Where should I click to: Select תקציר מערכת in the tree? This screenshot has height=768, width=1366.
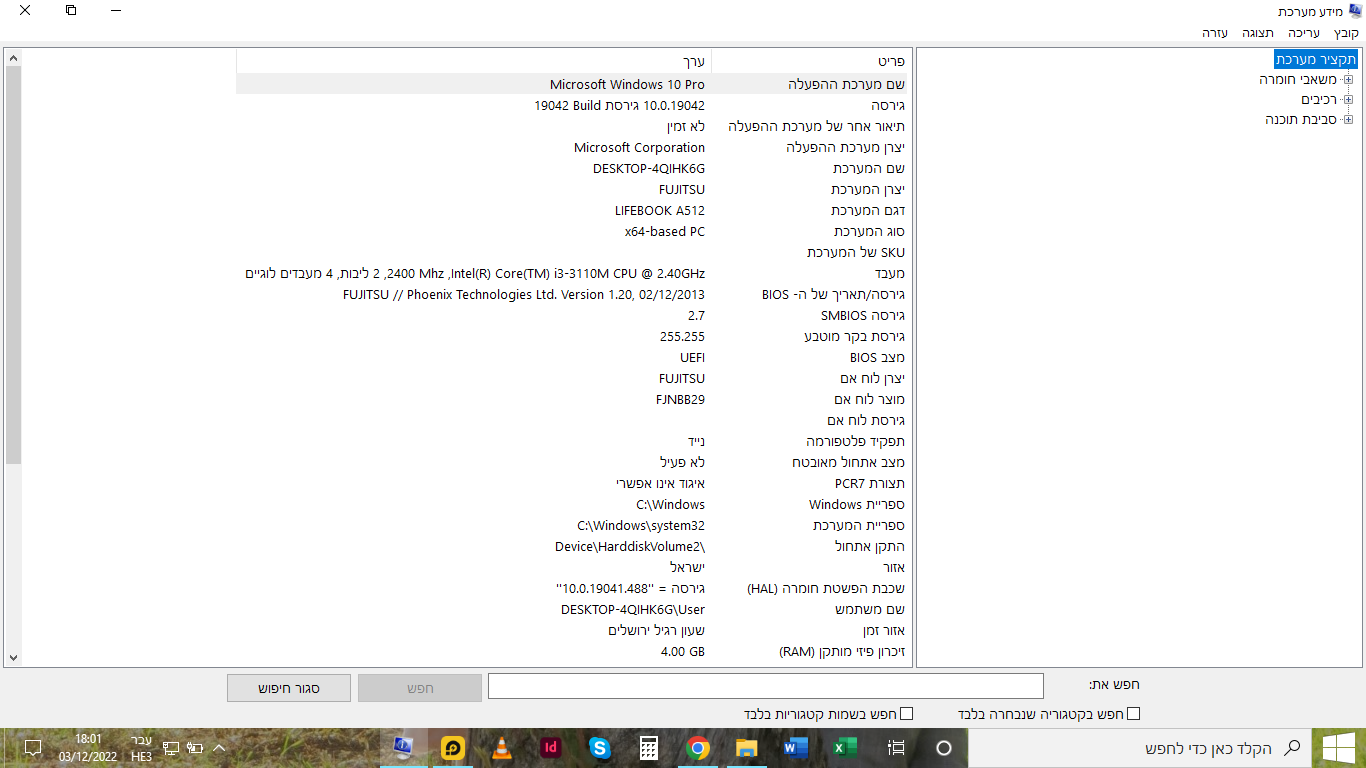[1315, 59]
